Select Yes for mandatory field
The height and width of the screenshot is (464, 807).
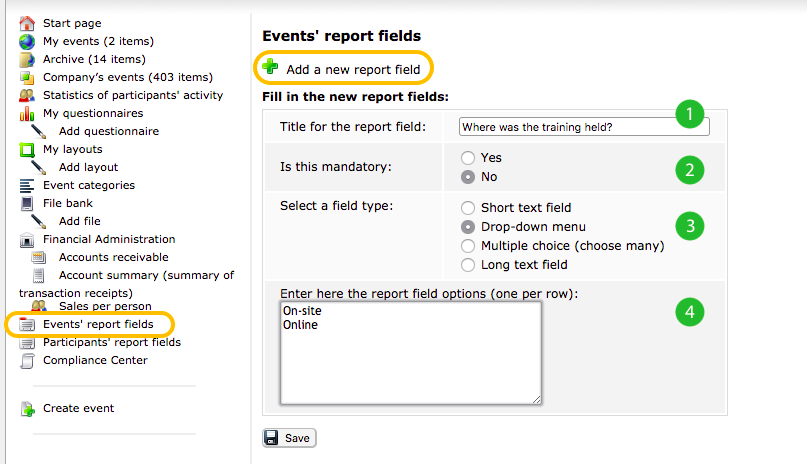[x=467, y=157]
